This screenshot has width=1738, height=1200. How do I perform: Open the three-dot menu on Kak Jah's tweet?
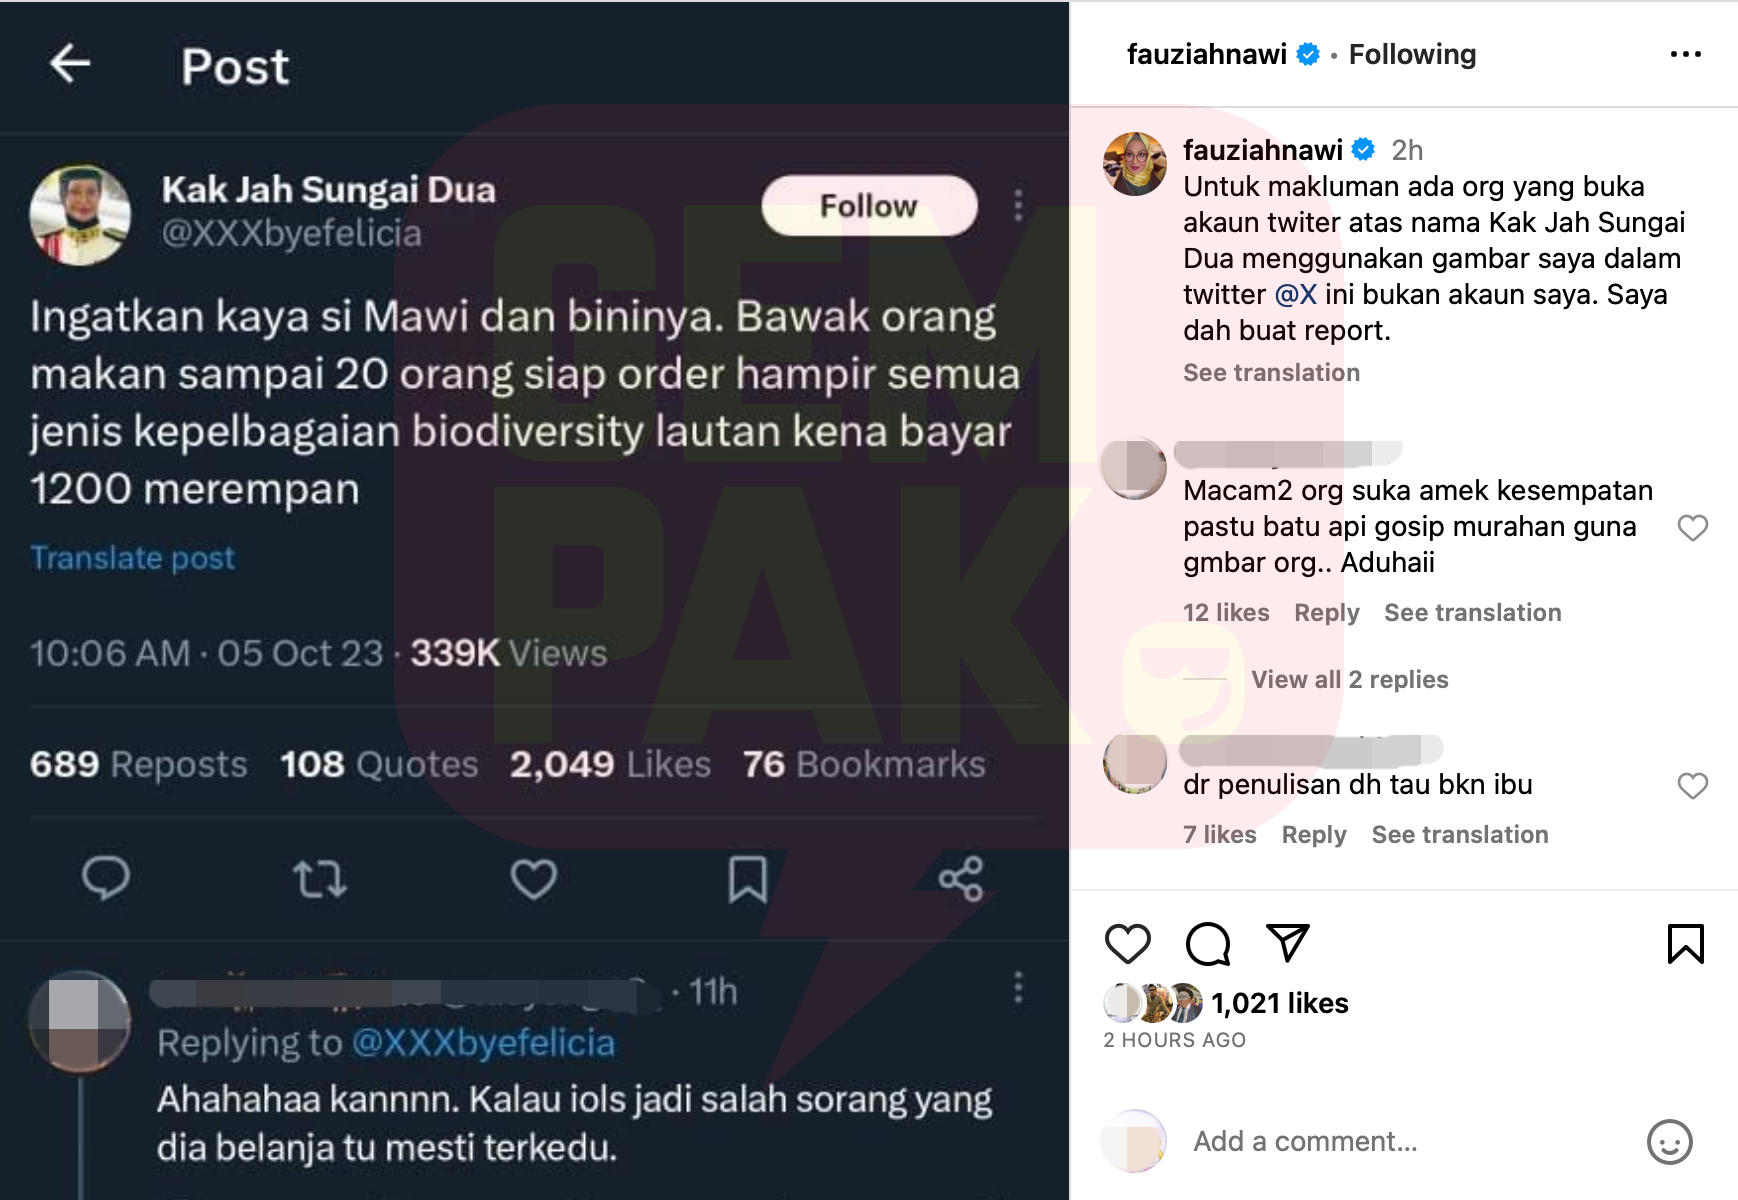coord(1018,205)
